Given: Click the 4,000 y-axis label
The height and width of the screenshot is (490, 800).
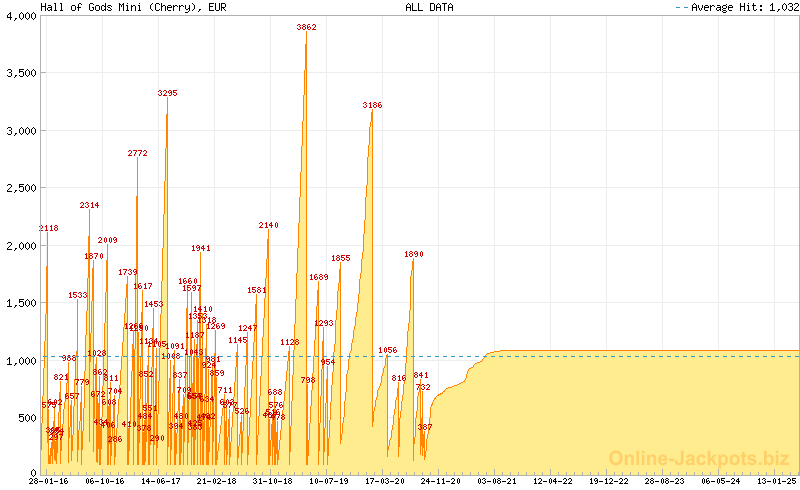Looking at the screenshot, I should (x=21, y=16).
